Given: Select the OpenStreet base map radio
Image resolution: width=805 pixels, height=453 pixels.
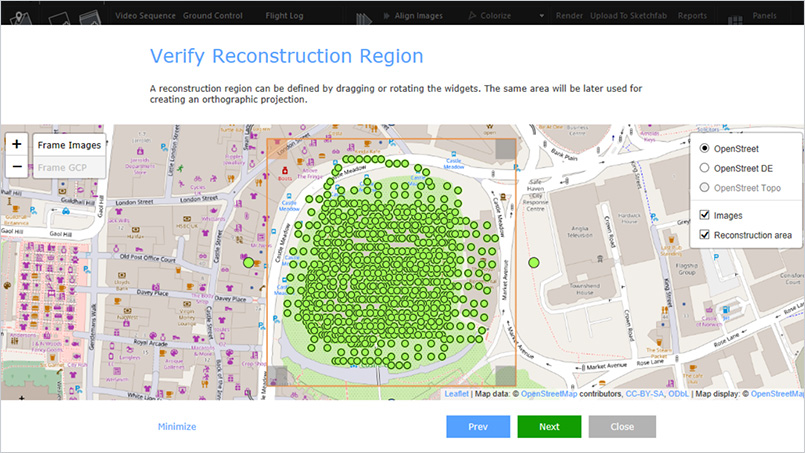Looking at the screenshot, I should pos(705,148).
